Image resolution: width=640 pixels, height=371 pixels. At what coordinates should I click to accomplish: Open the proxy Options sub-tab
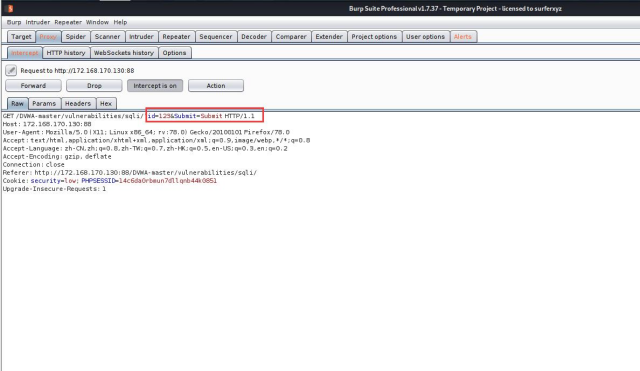174,53
